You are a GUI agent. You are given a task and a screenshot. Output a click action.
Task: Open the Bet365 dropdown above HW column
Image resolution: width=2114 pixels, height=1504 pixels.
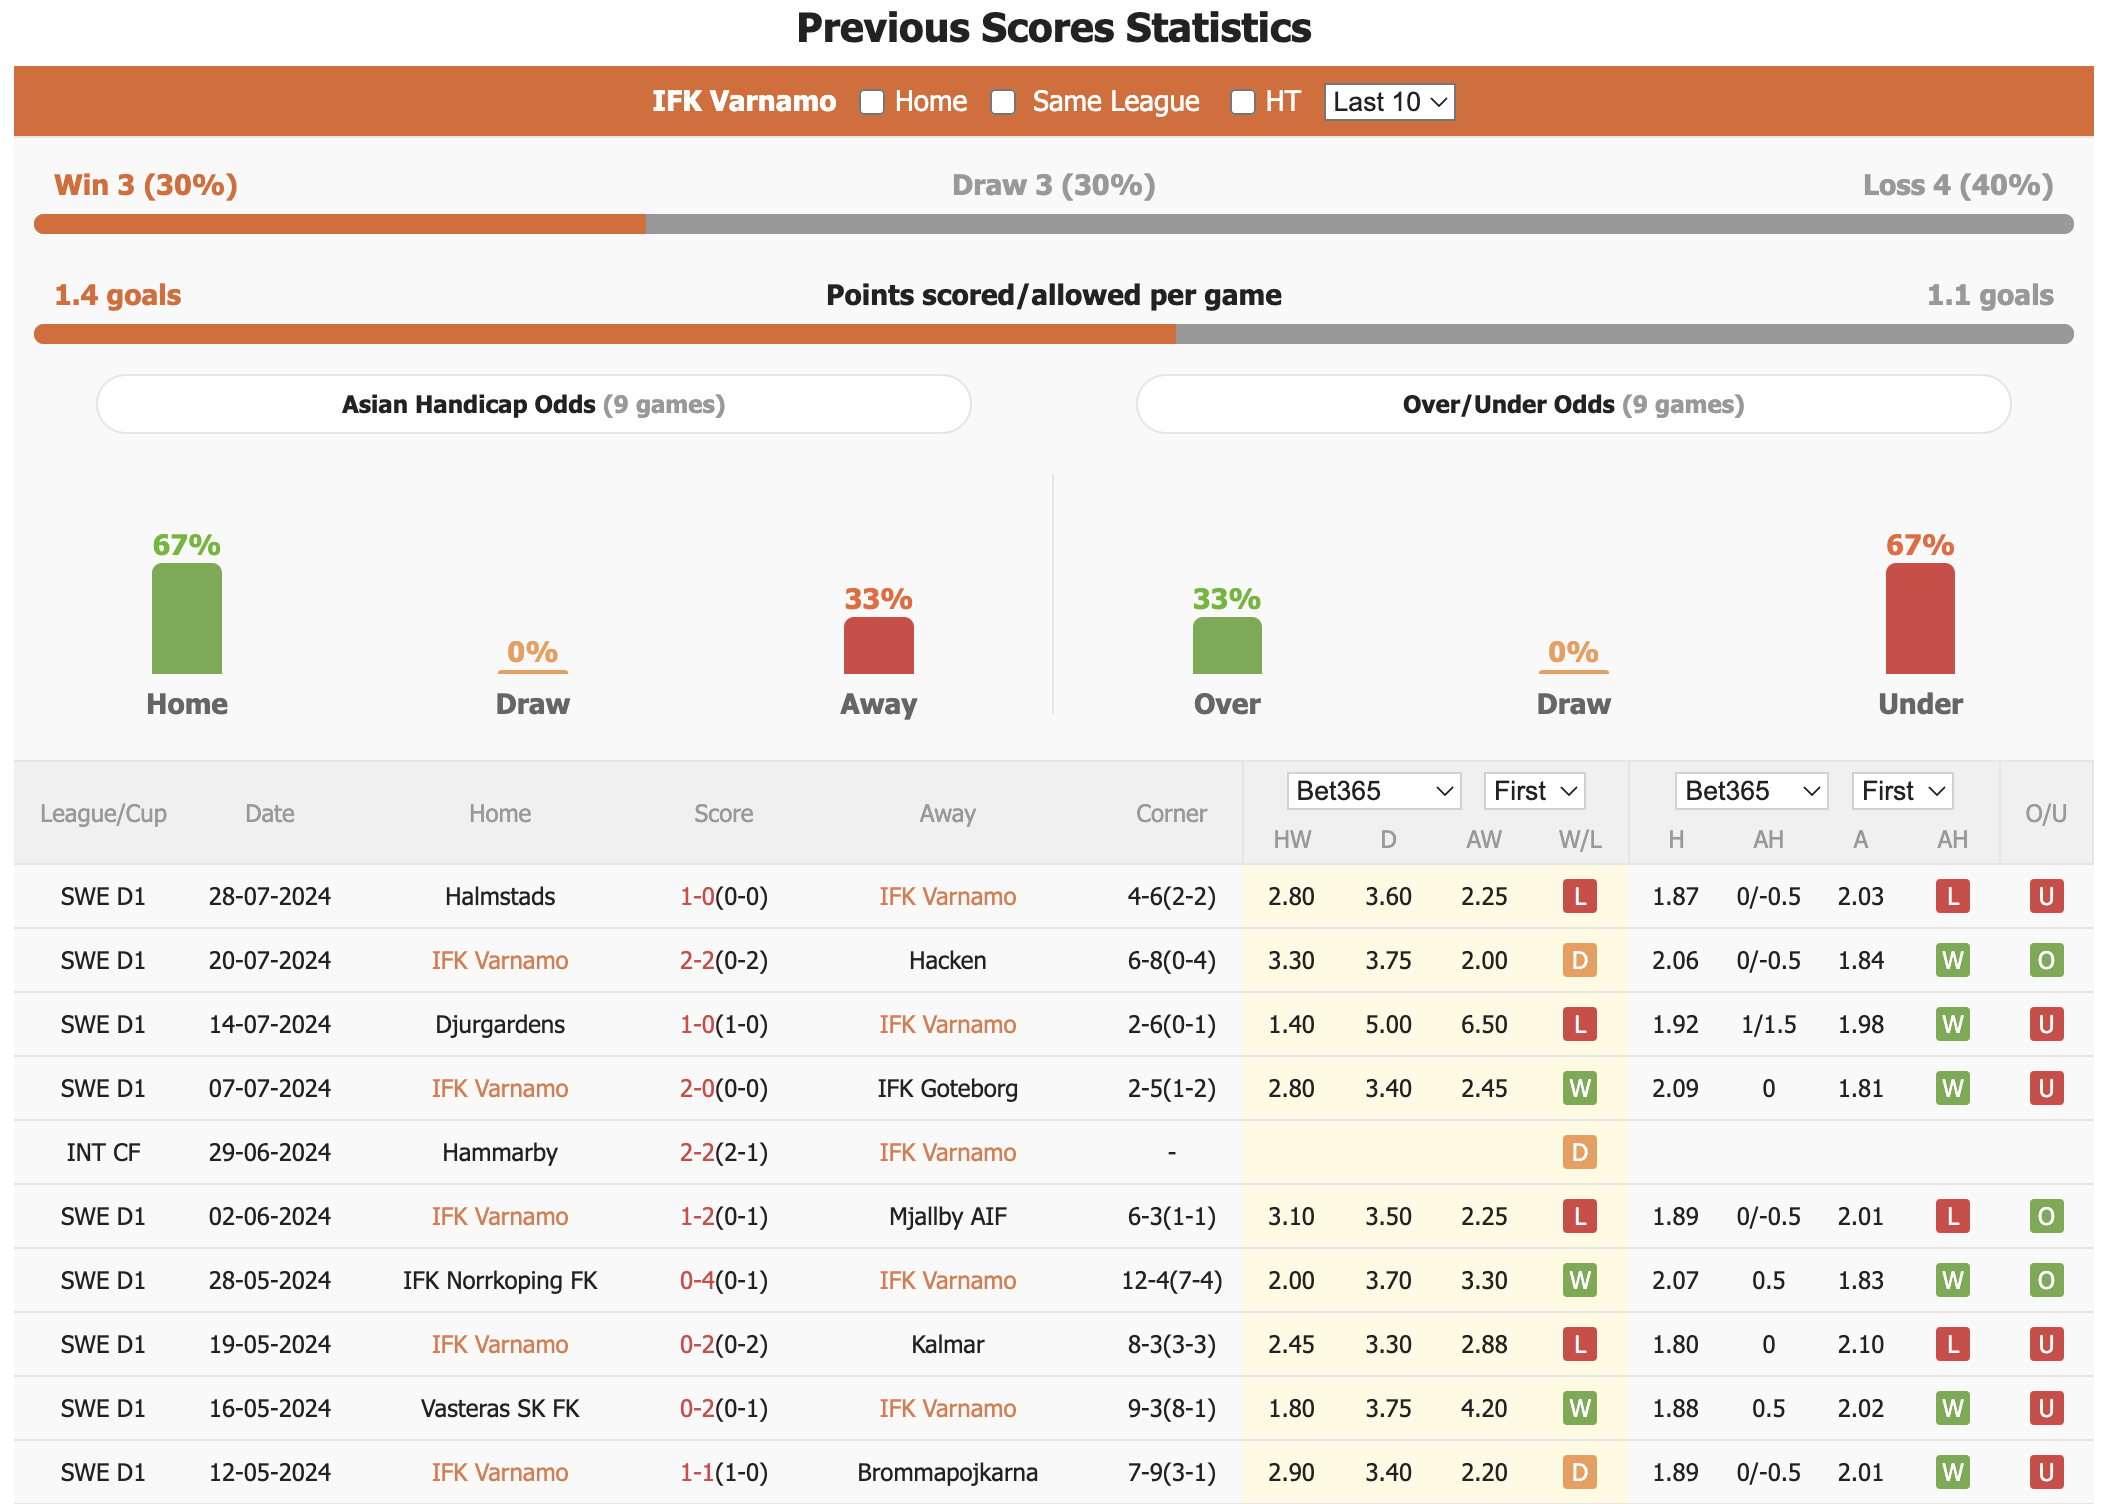point(1373,791)
